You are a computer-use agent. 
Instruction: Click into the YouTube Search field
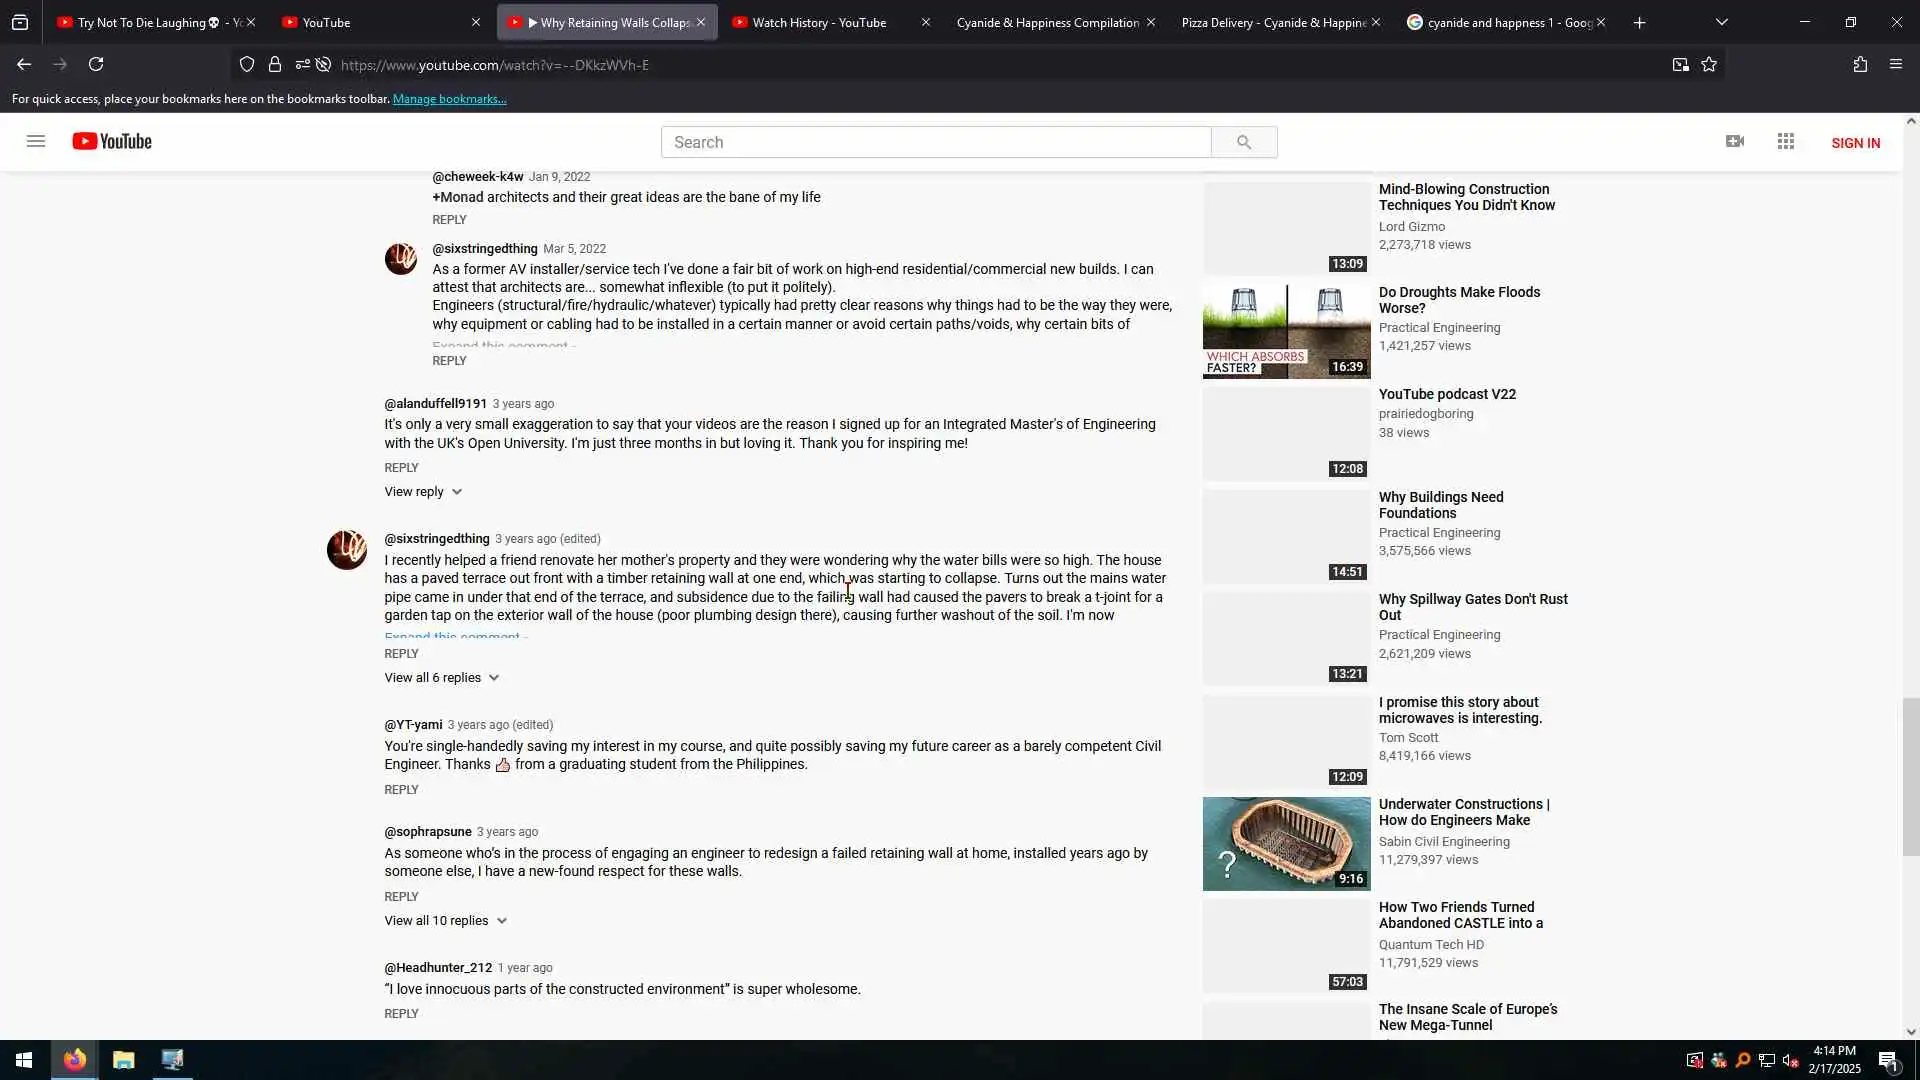click(935, 142)
